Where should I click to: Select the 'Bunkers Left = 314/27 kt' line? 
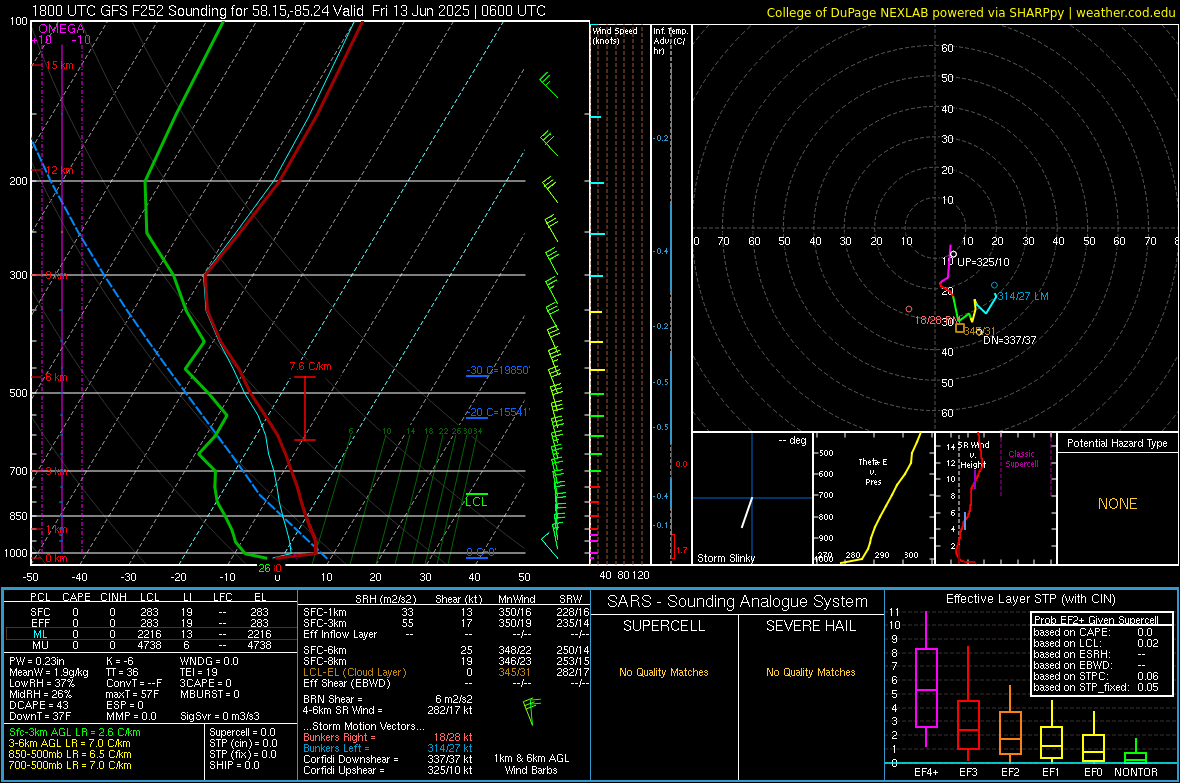tap(388, 748)
